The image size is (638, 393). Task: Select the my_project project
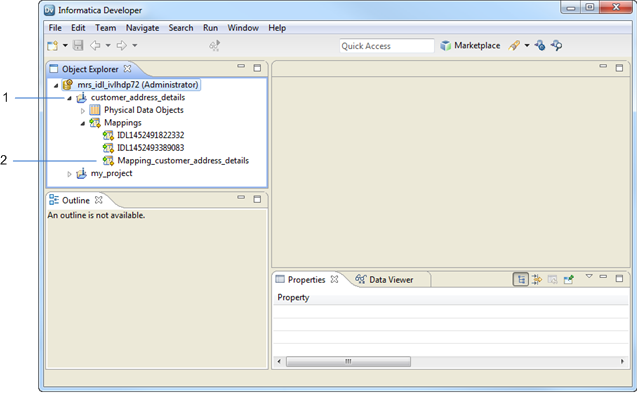point(111,173)
